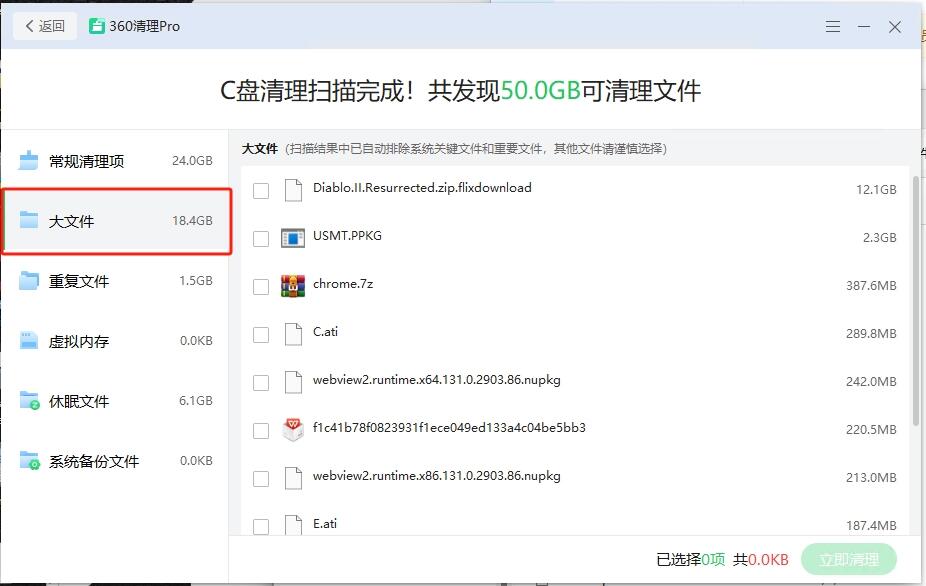Click the 重复文件 folder icon
Screen dimensions: 926x586
(28, 280)
